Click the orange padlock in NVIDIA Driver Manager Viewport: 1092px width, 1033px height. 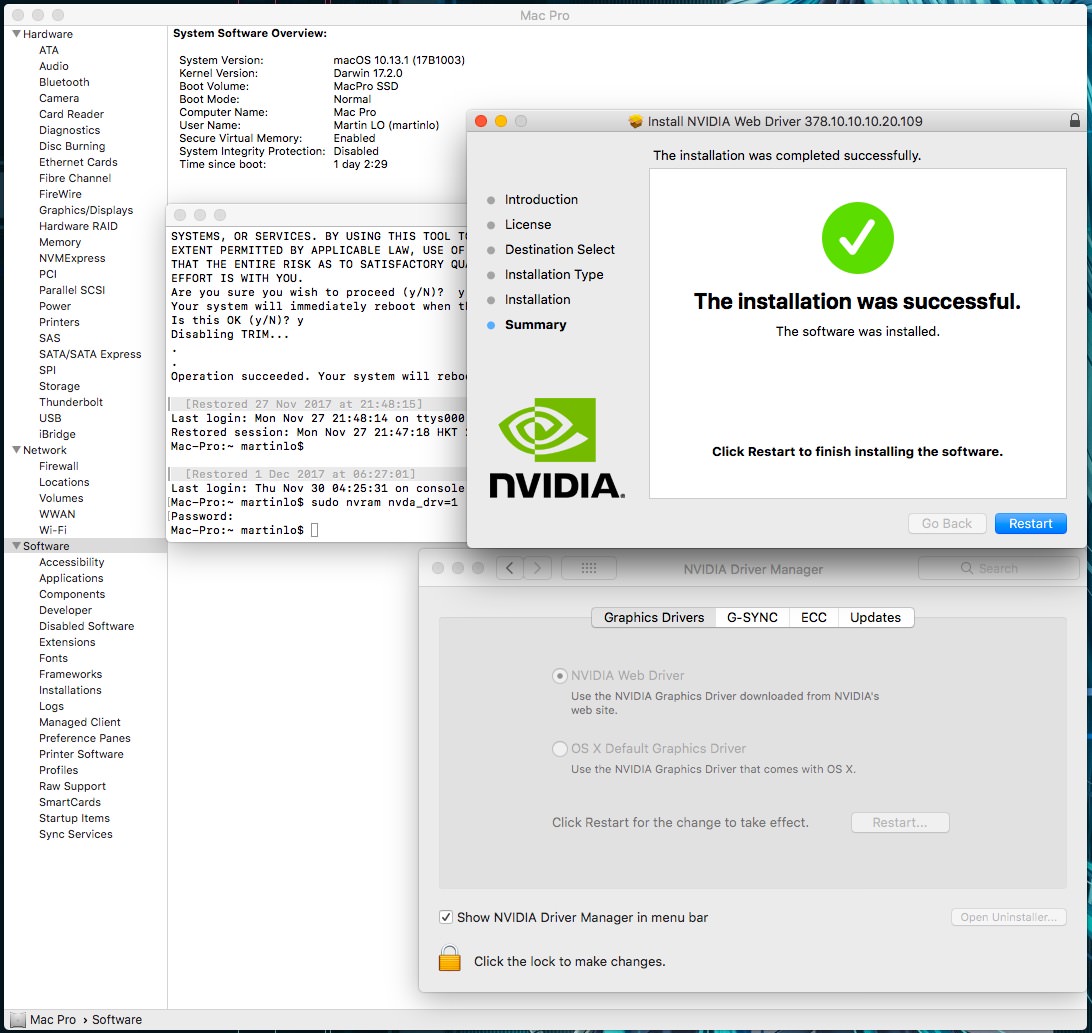tap(450, 958)
